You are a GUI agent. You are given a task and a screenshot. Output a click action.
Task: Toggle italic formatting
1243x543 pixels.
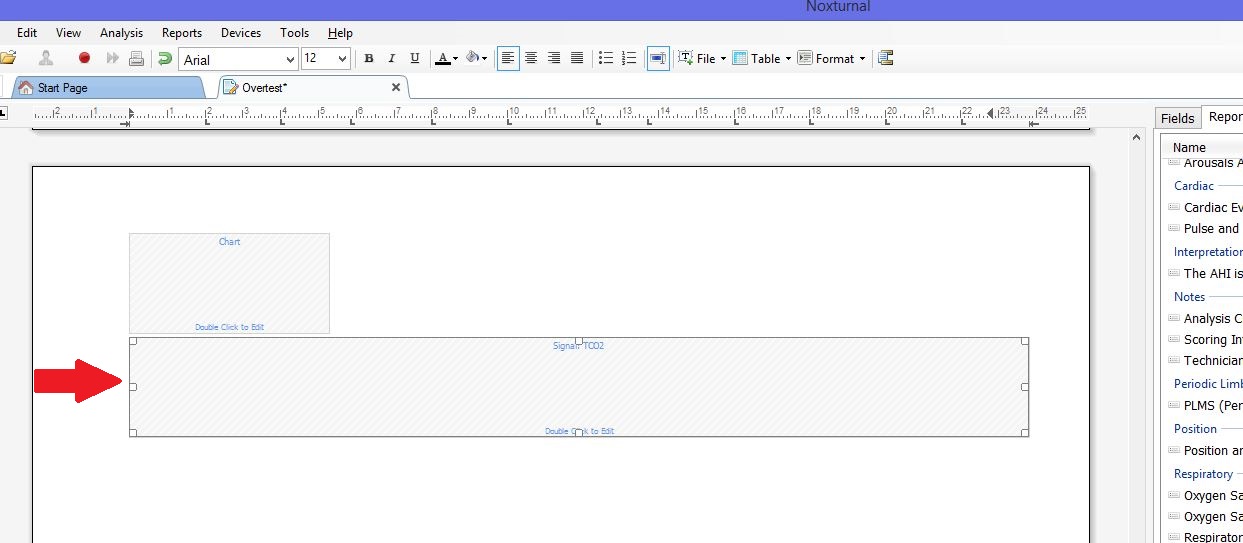tap(391, 58)
